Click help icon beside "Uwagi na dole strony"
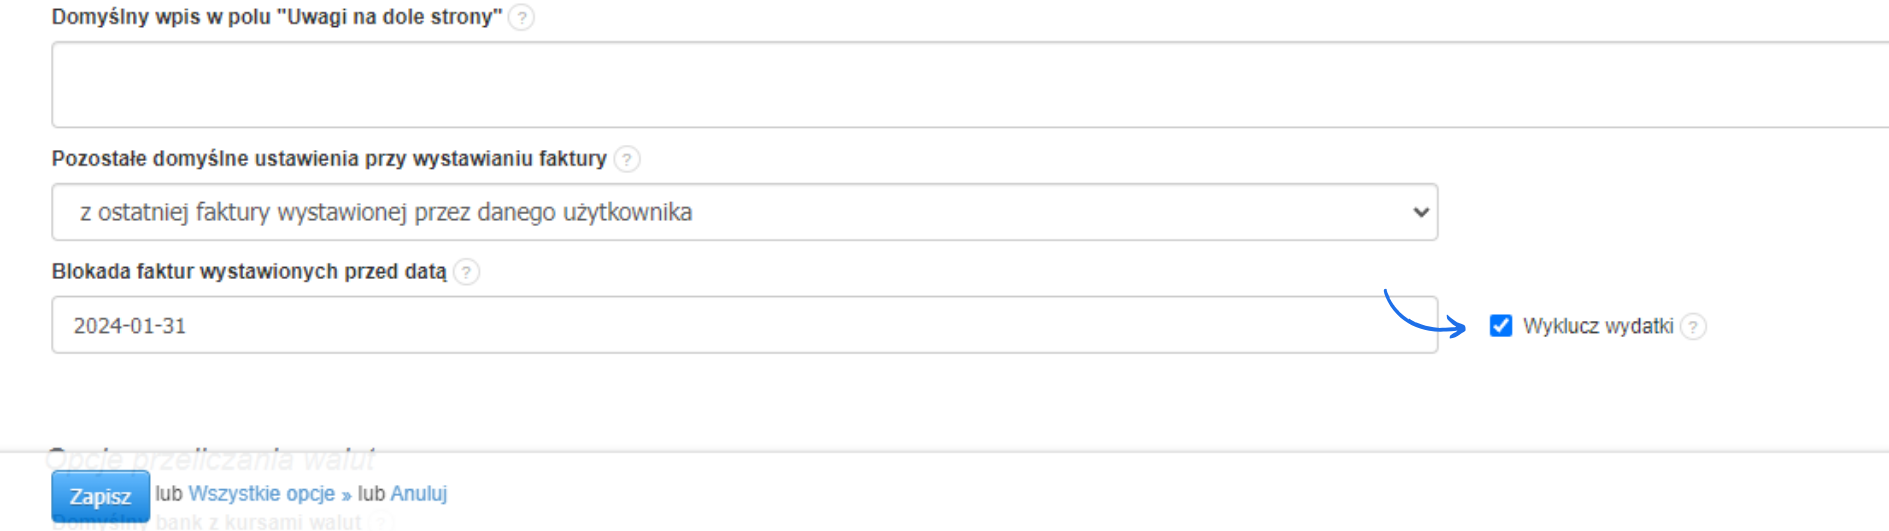 coord(521,18)
